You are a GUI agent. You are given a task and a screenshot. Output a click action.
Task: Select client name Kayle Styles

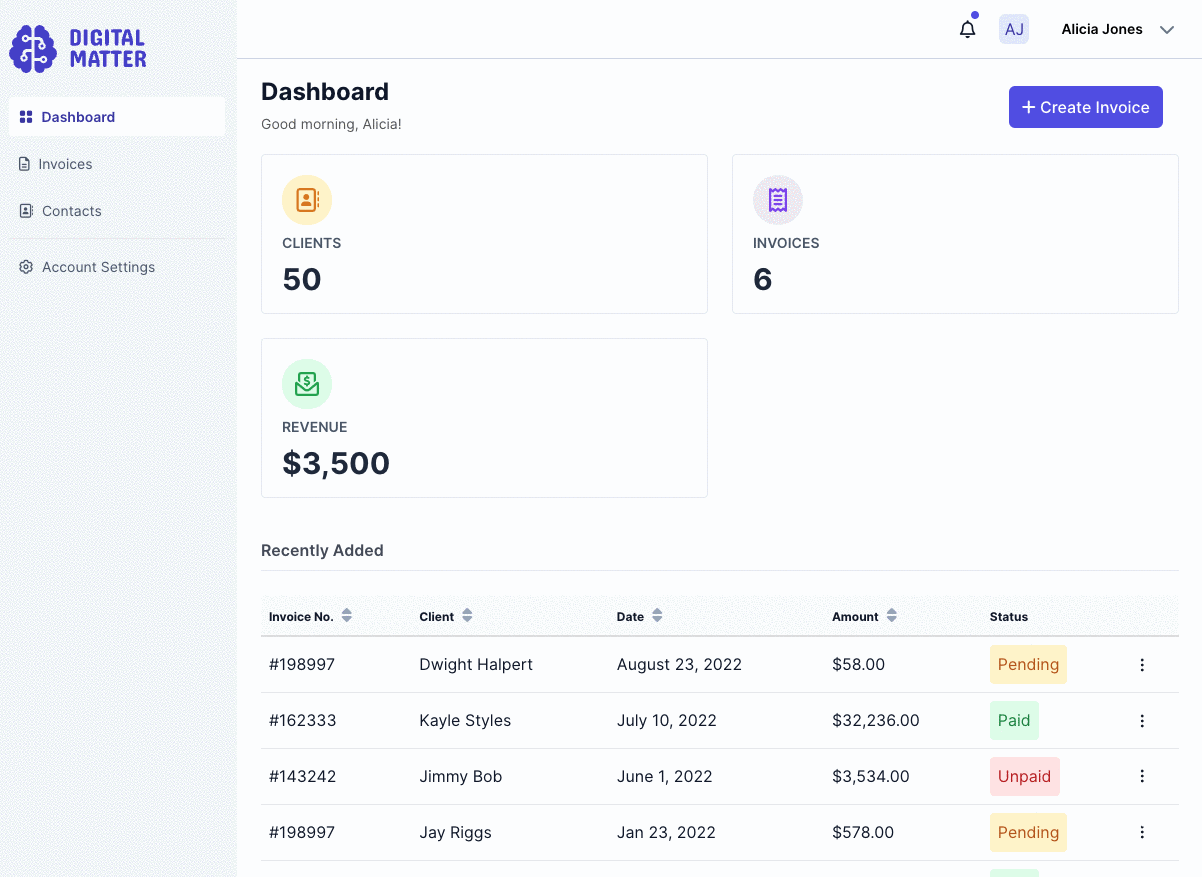point(465,720)
